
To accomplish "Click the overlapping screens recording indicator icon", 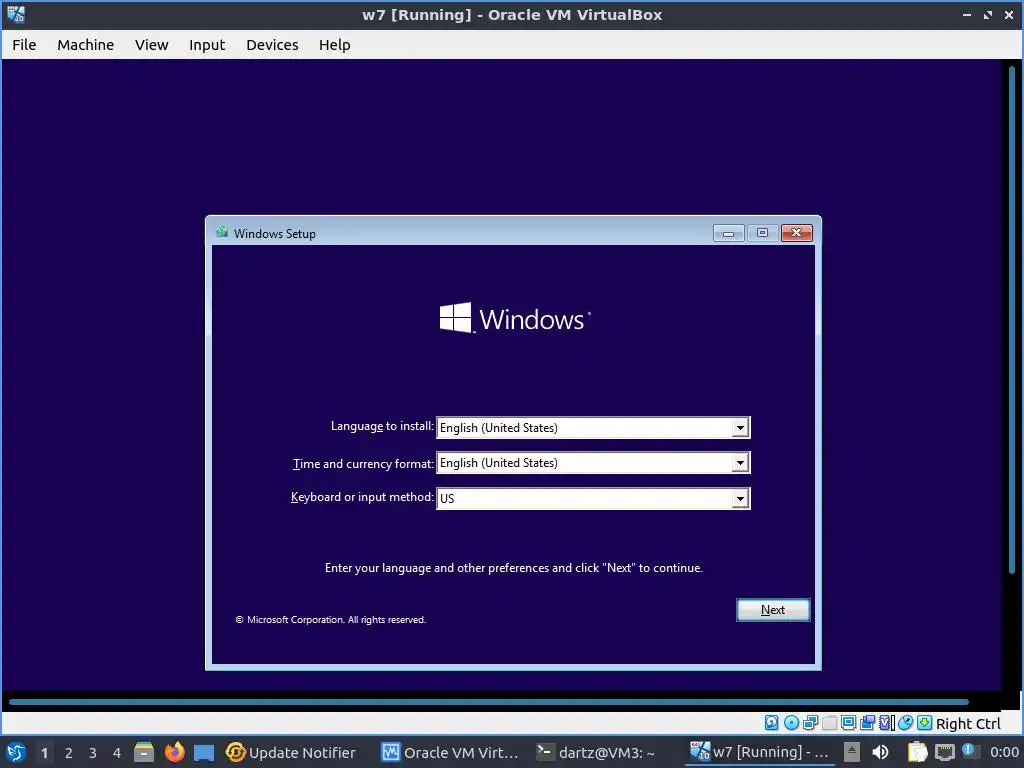I will click(867, 723).
